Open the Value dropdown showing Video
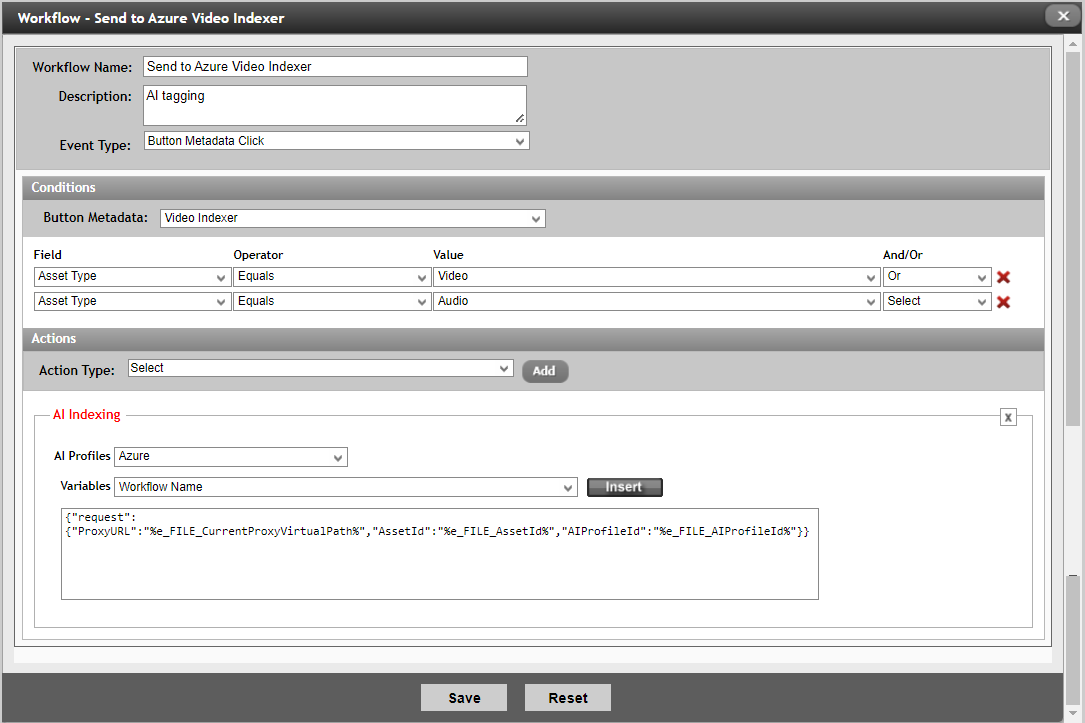Image resolution: width=1085 pixels, height=723 pixels. pyautogui.click(x=657, y=277)
